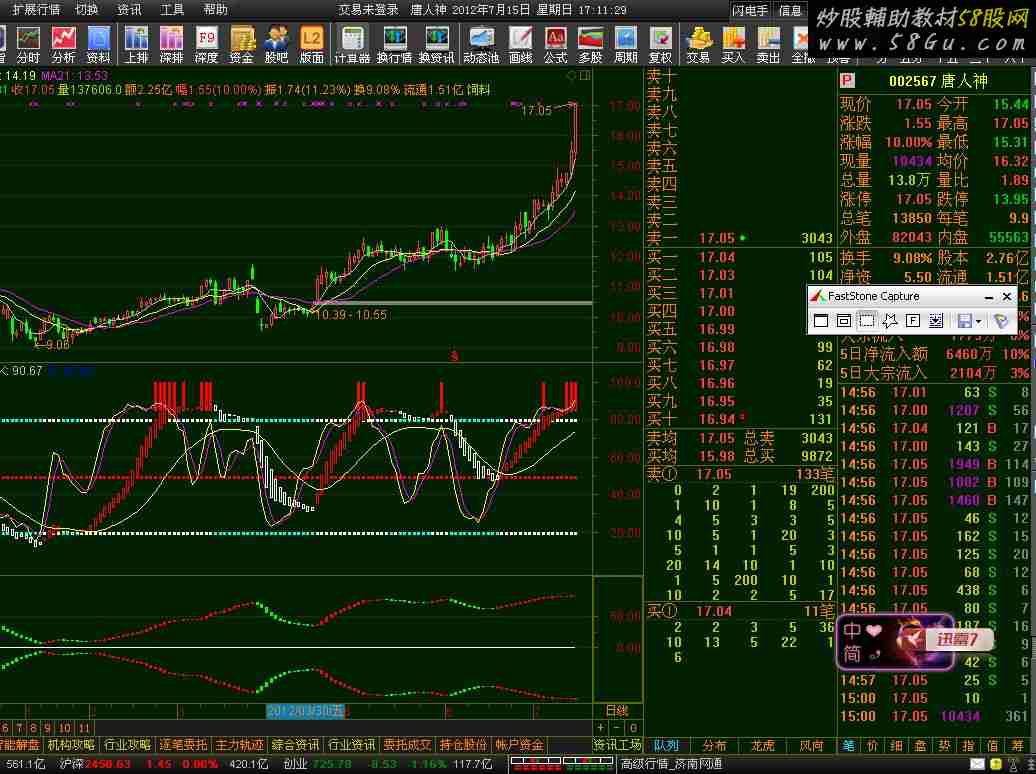Choose FastStone rectangular region capture tool

click(x=866, y=321)
